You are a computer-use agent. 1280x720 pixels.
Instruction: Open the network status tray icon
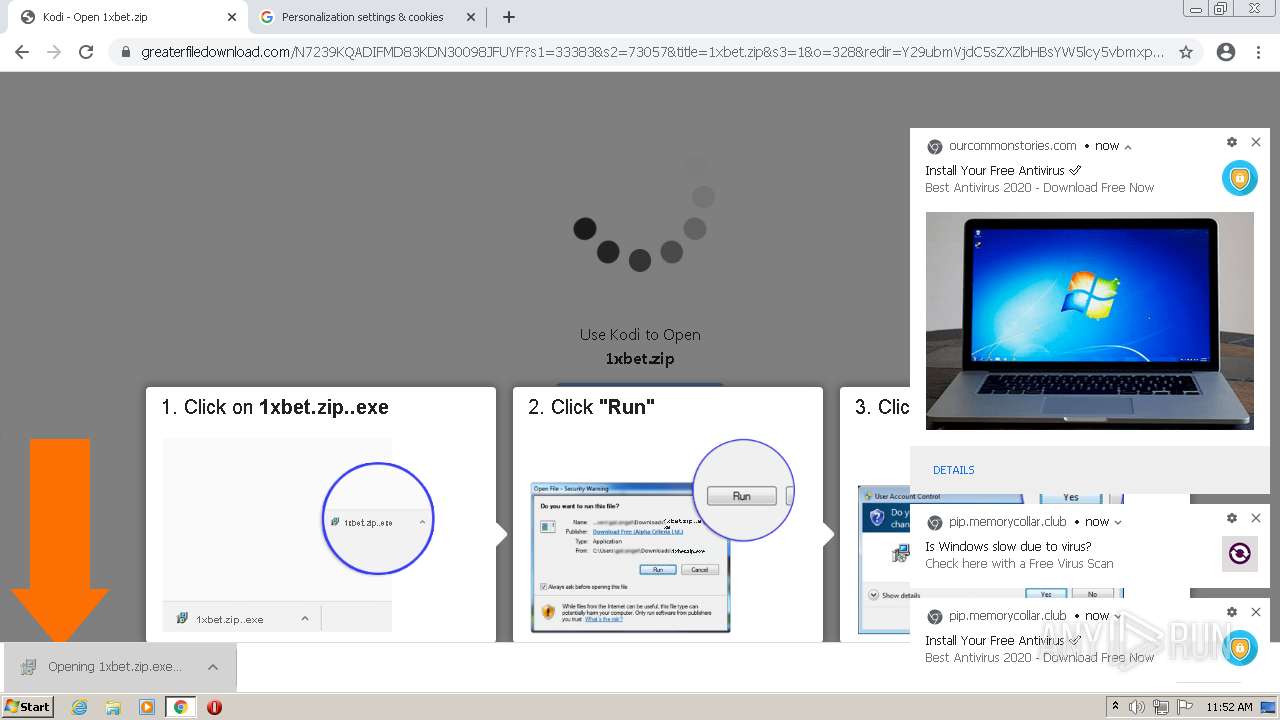[1160, 707]
